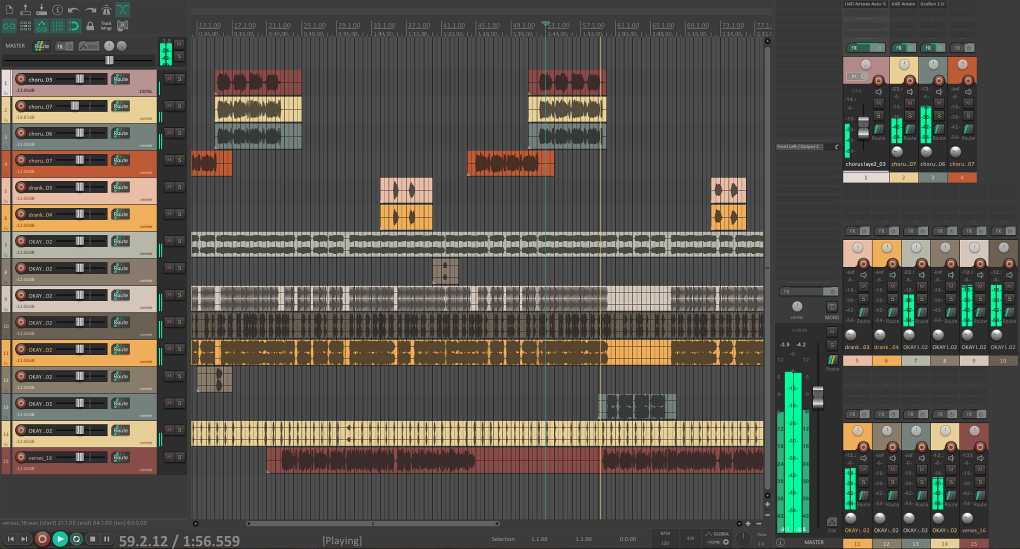This screenshot has width=1020, height=549.
Task: Toggle item grouping link icon
Action: [x=9, y=26]
